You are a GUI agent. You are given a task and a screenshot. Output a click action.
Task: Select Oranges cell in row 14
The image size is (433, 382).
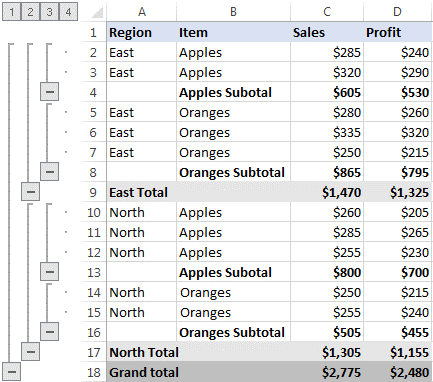233,292
